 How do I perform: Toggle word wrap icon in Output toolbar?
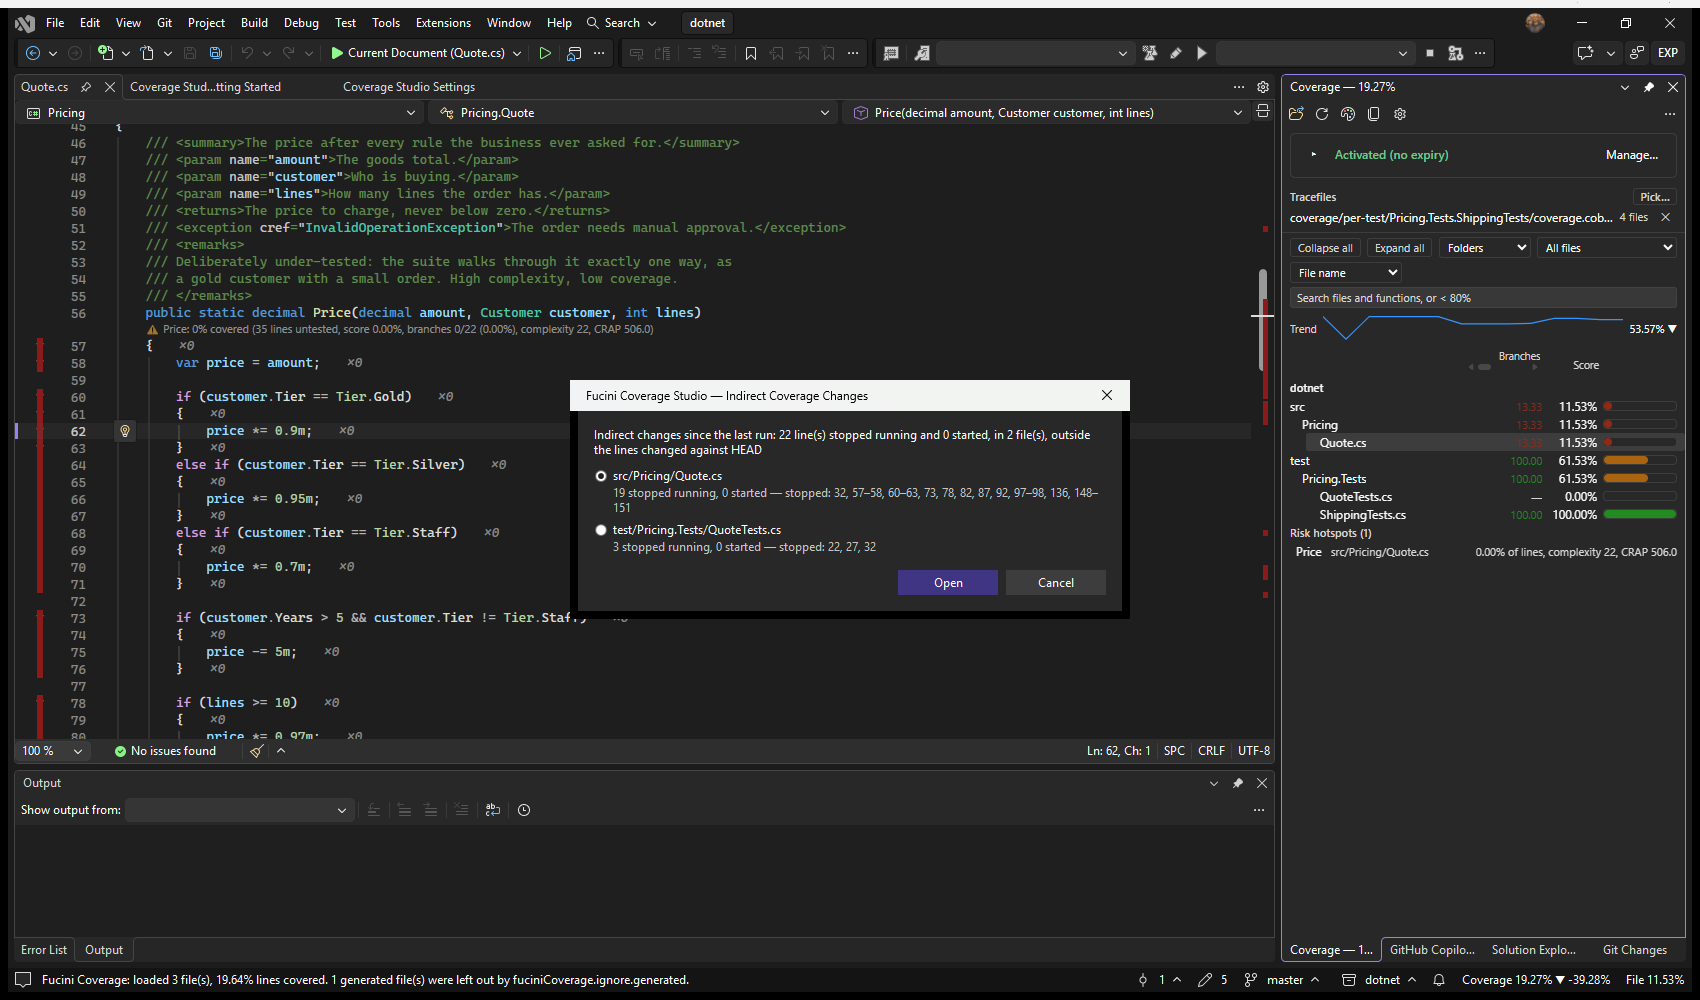tap(493, 810)
